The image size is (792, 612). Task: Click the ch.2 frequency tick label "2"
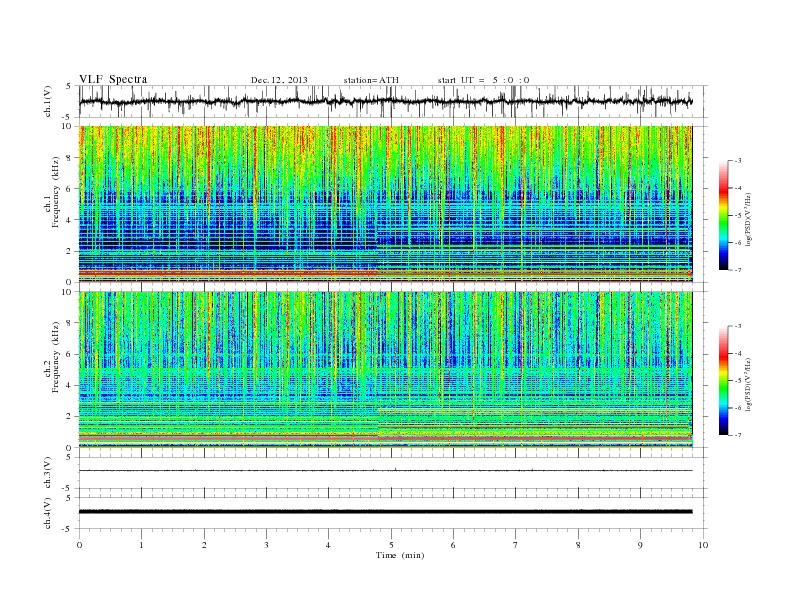(69, 417)
